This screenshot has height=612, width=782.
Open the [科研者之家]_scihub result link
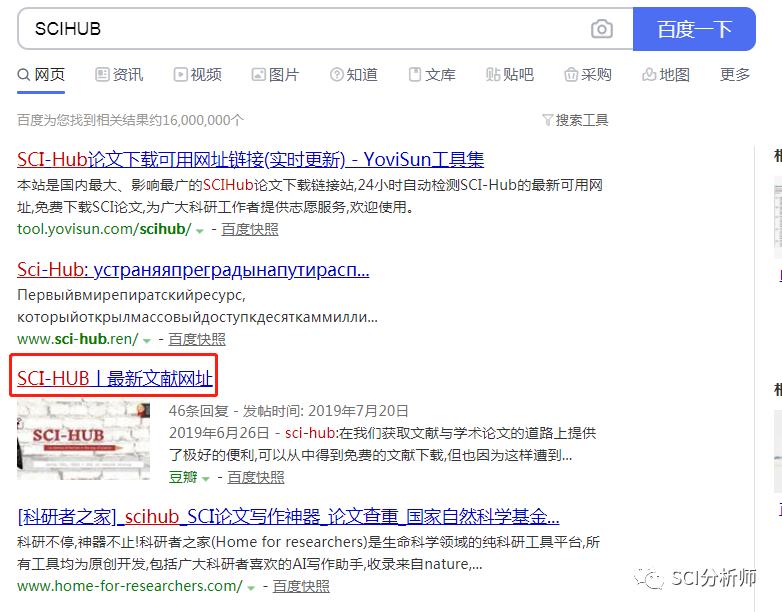tap(288, 517)
